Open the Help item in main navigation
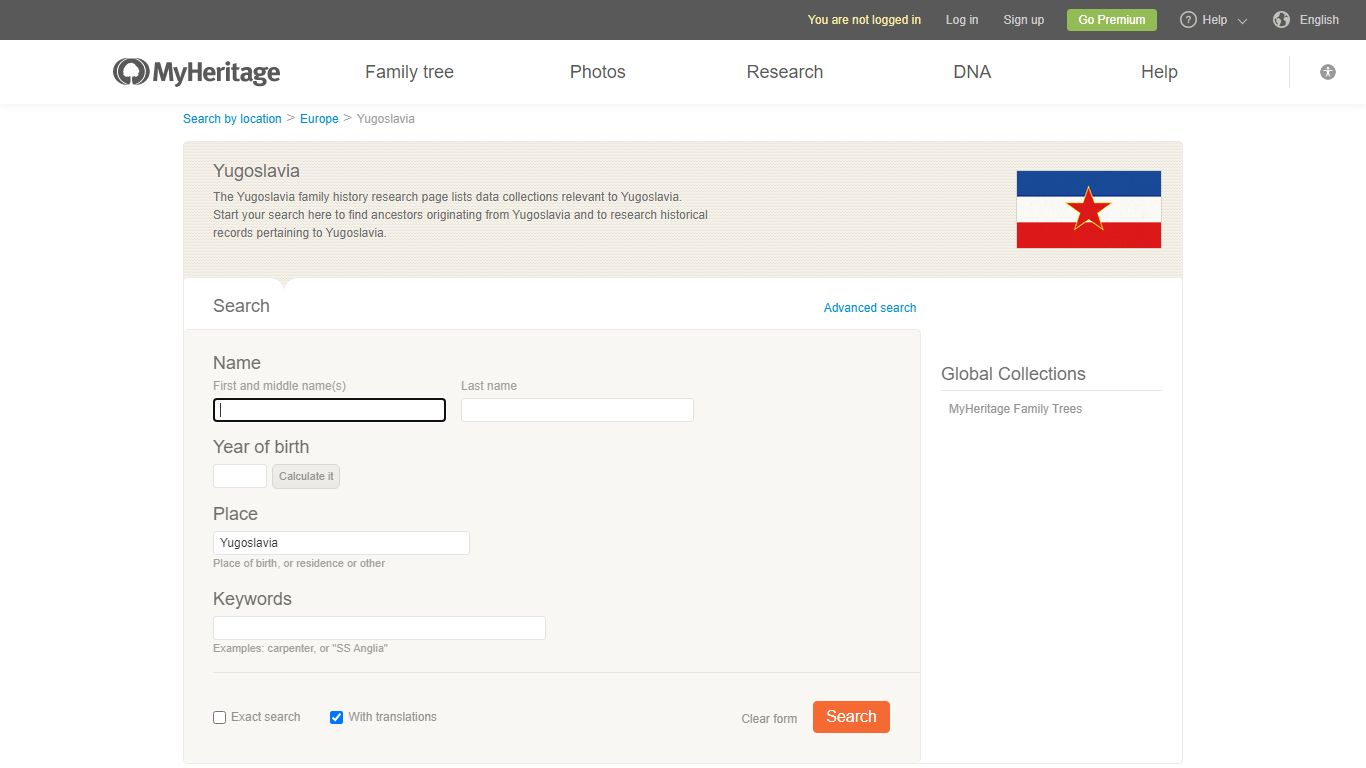This screenshot has height=768, width=1366. (1159, 72)
